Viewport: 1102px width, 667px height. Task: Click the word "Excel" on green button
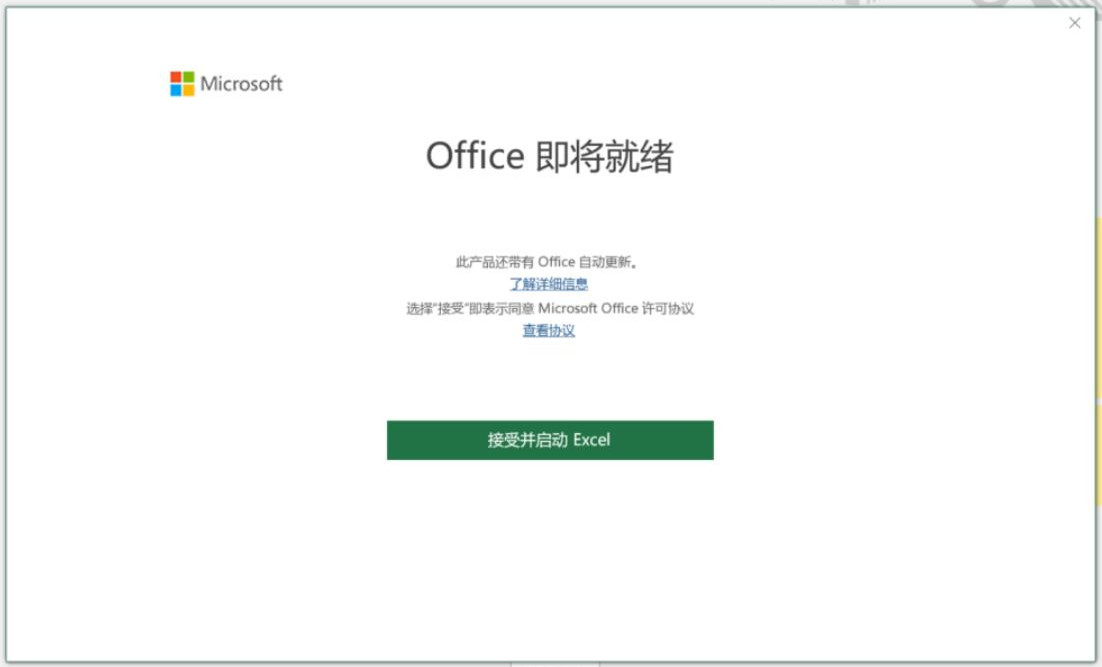pyautogui.click(x=591, y=440)
